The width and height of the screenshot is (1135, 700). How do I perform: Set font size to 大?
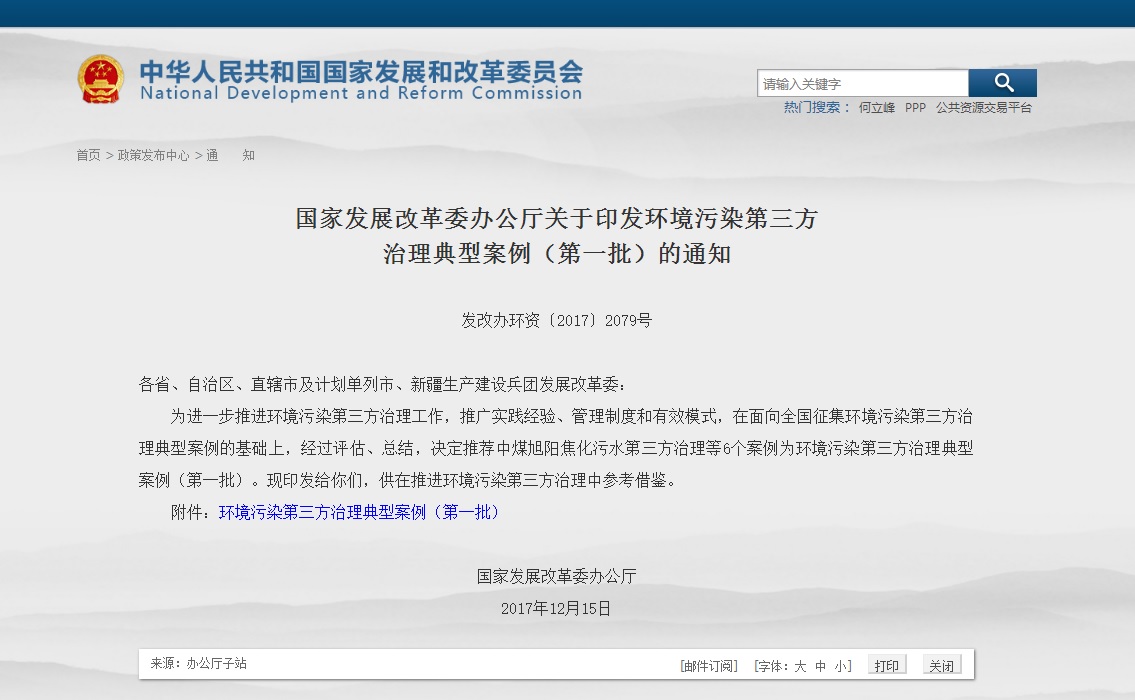click(x=800, y=666)
